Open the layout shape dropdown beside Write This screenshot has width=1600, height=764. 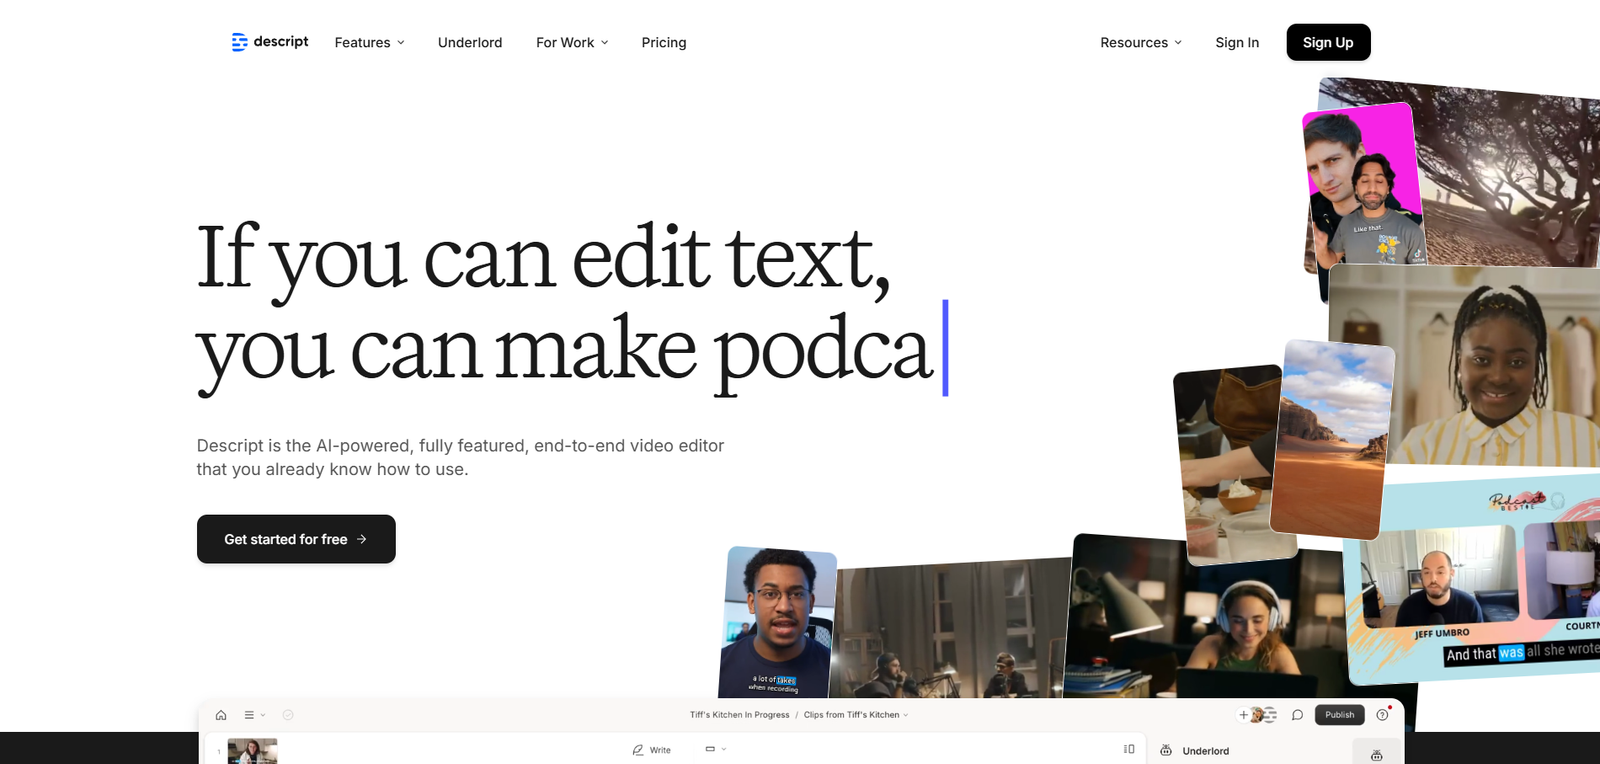[x=715, y=749]
